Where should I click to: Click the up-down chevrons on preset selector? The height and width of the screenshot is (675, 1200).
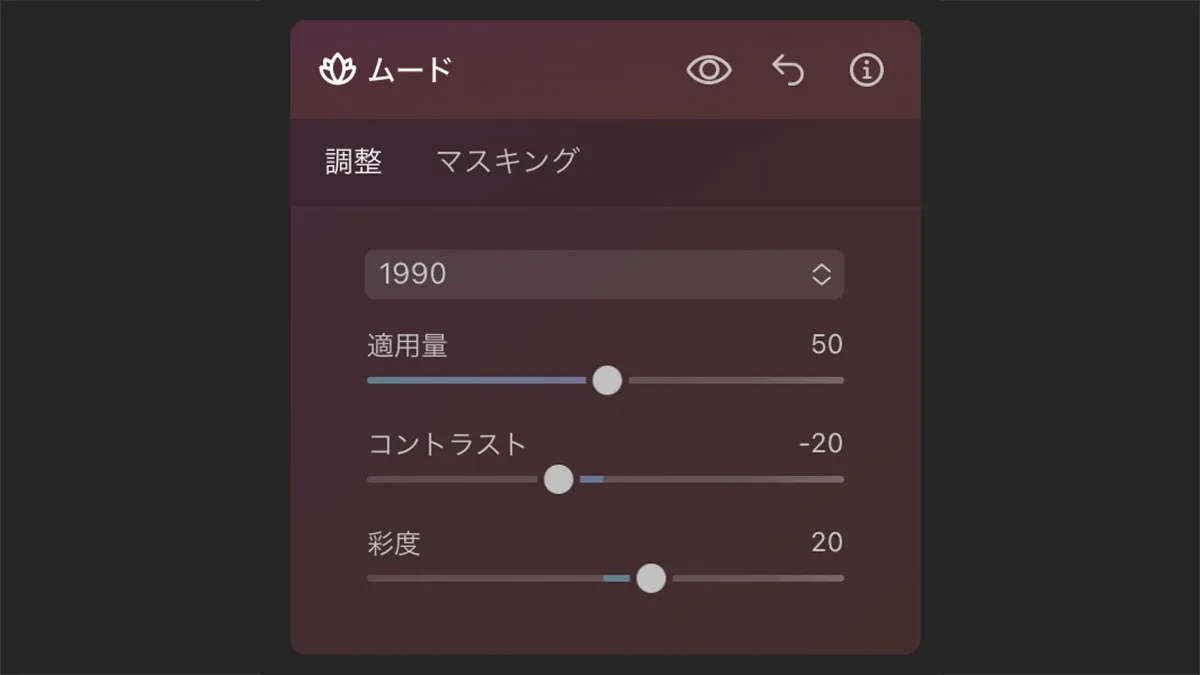click(x=821, y=275)
